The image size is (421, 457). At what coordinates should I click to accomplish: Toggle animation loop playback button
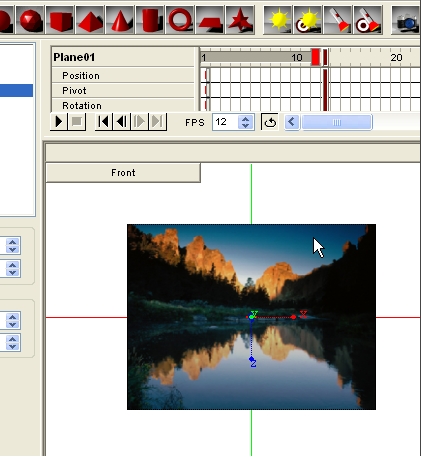click(269, 122)
